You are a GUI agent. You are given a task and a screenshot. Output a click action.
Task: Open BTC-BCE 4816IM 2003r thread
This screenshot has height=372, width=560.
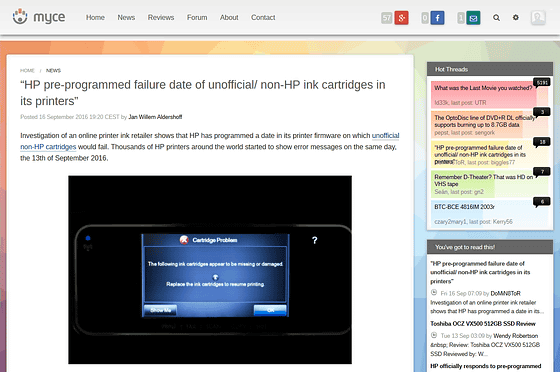[464, 207]
